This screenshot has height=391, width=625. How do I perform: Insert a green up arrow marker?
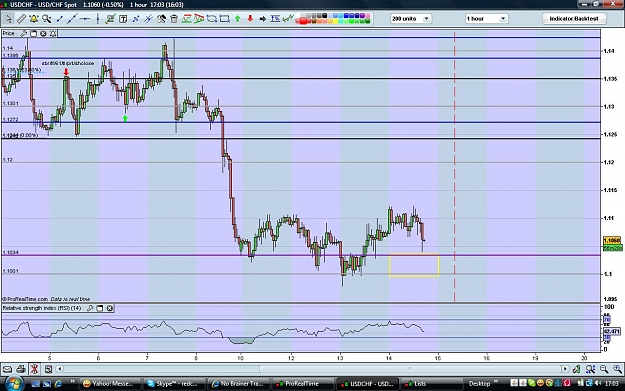click(x=238, y=18)
